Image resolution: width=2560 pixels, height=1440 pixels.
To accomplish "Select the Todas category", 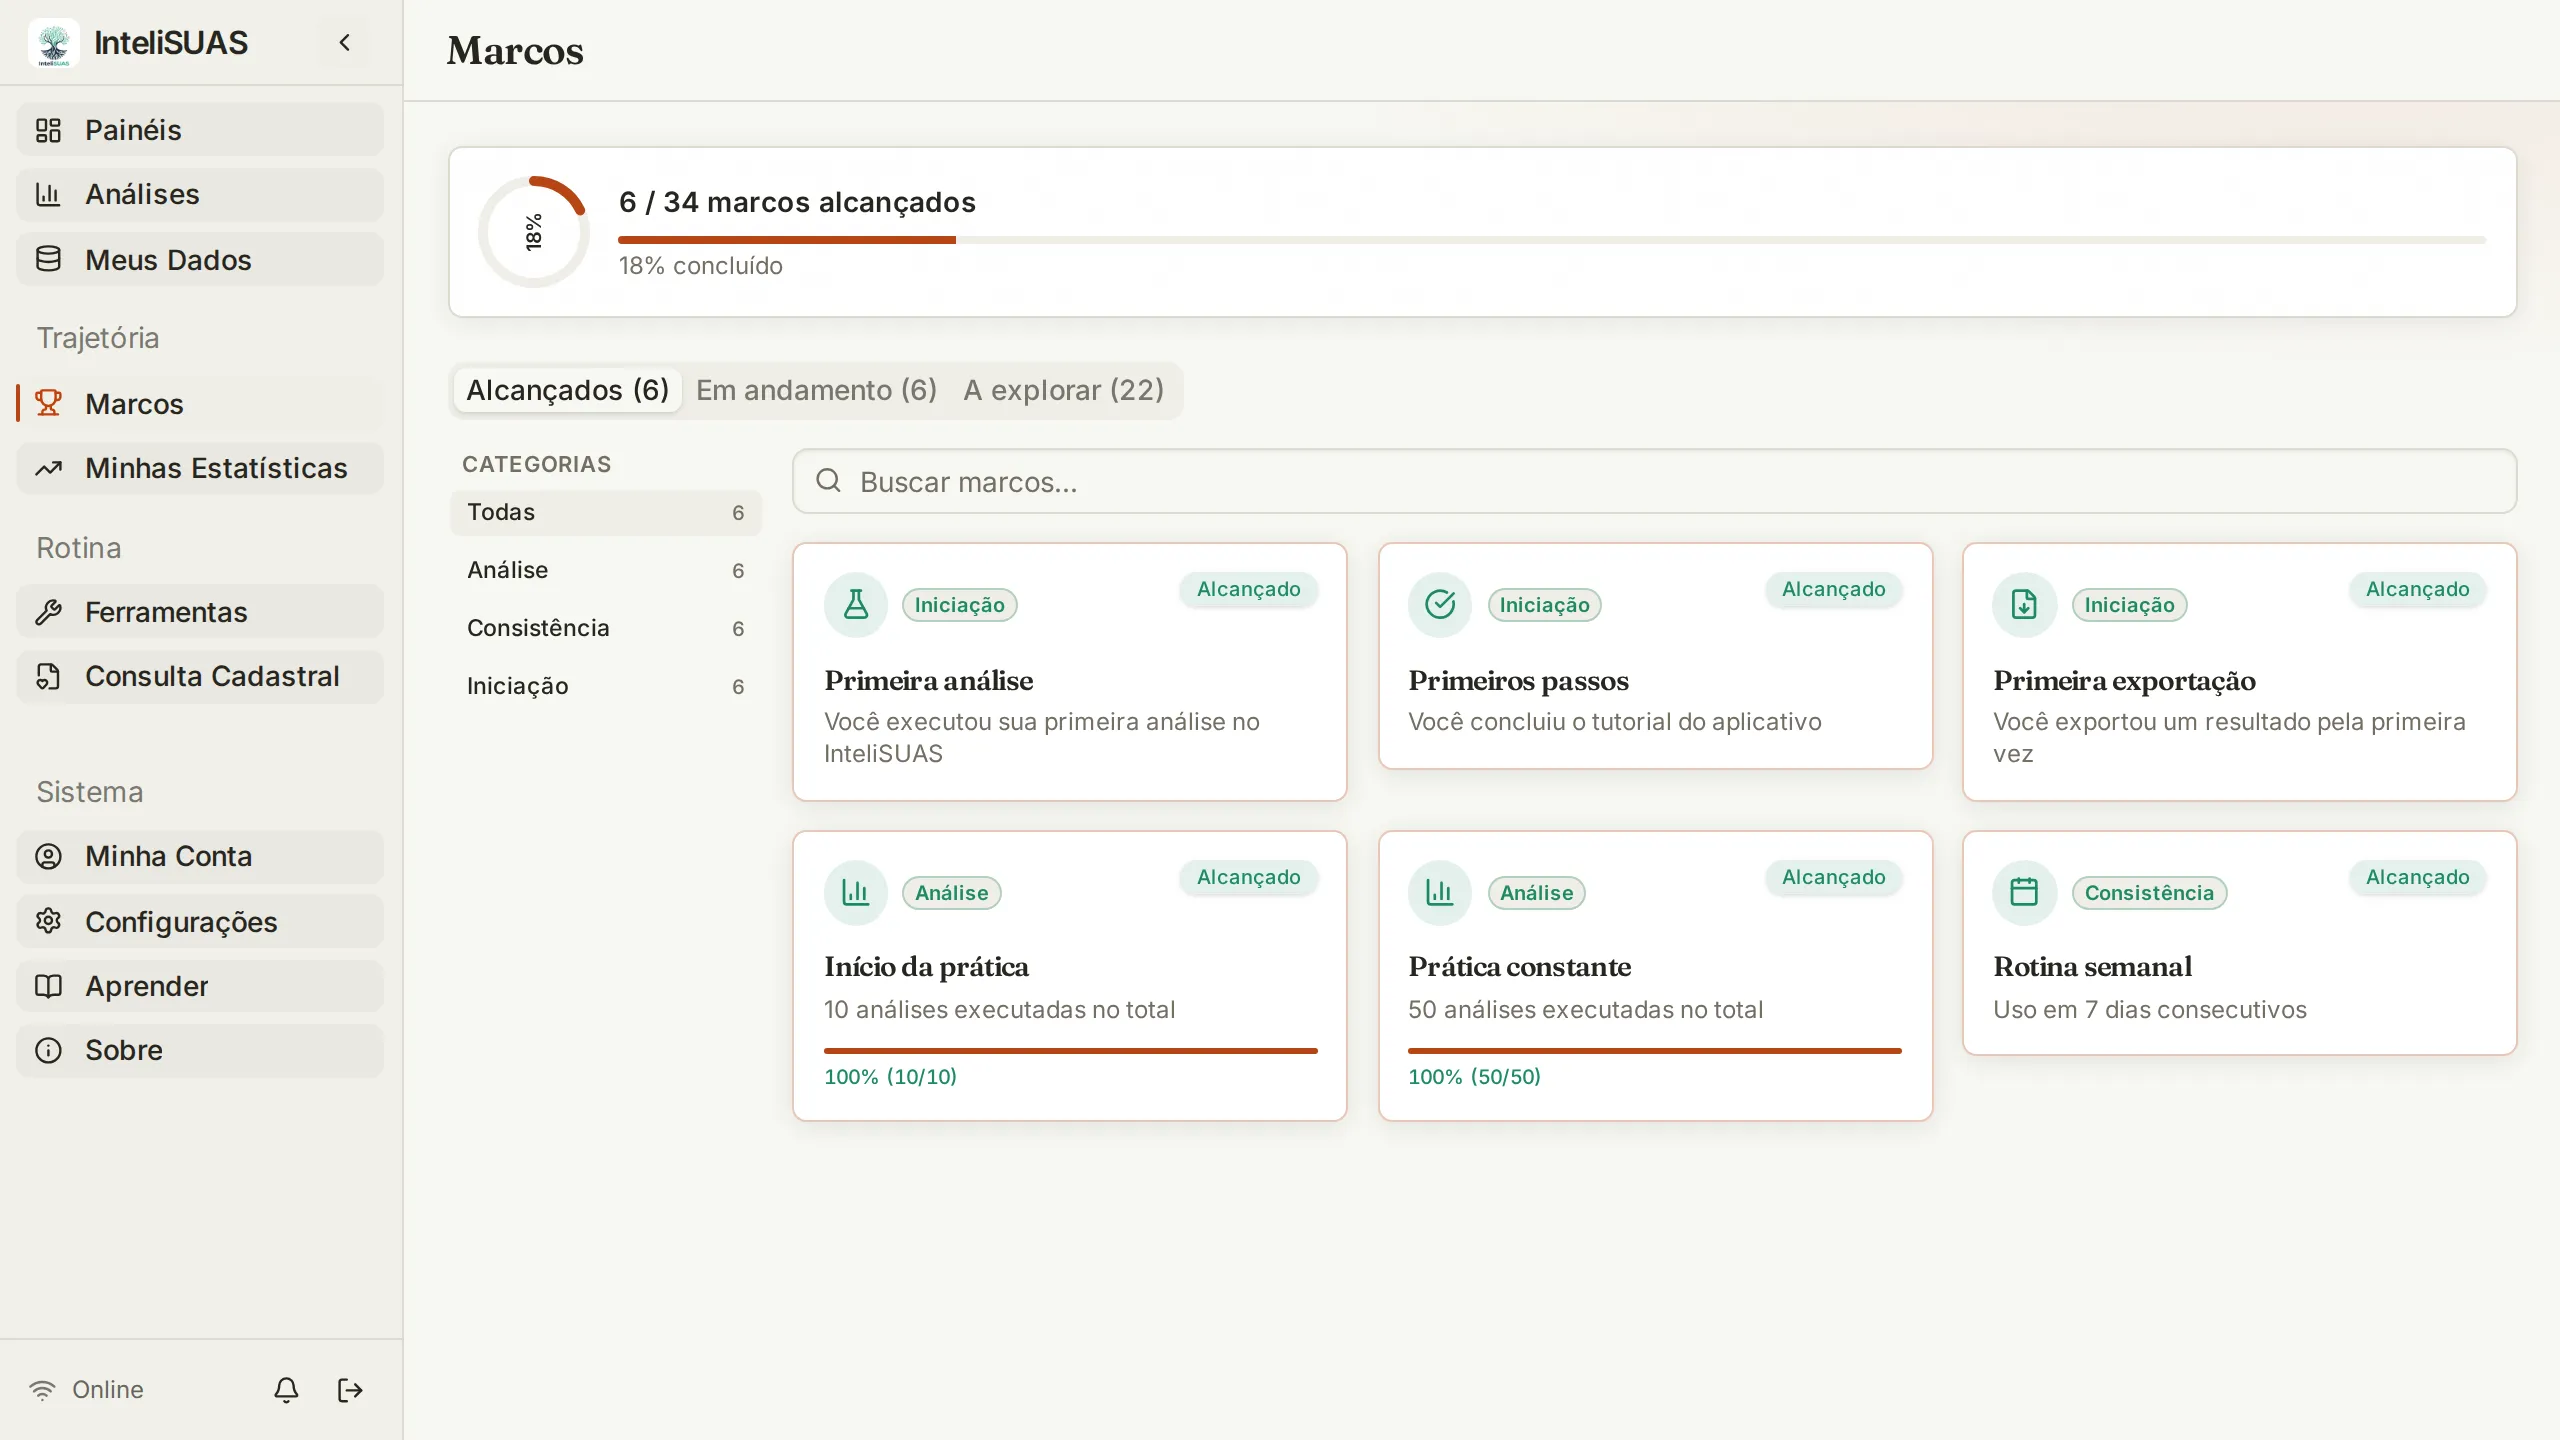I will point(606,512).
